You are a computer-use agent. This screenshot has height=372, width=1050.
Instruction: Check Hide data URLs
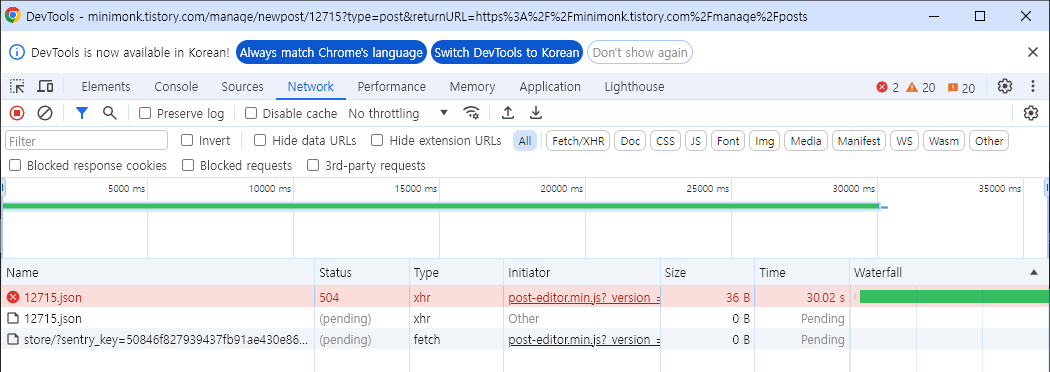click(260, 140)
